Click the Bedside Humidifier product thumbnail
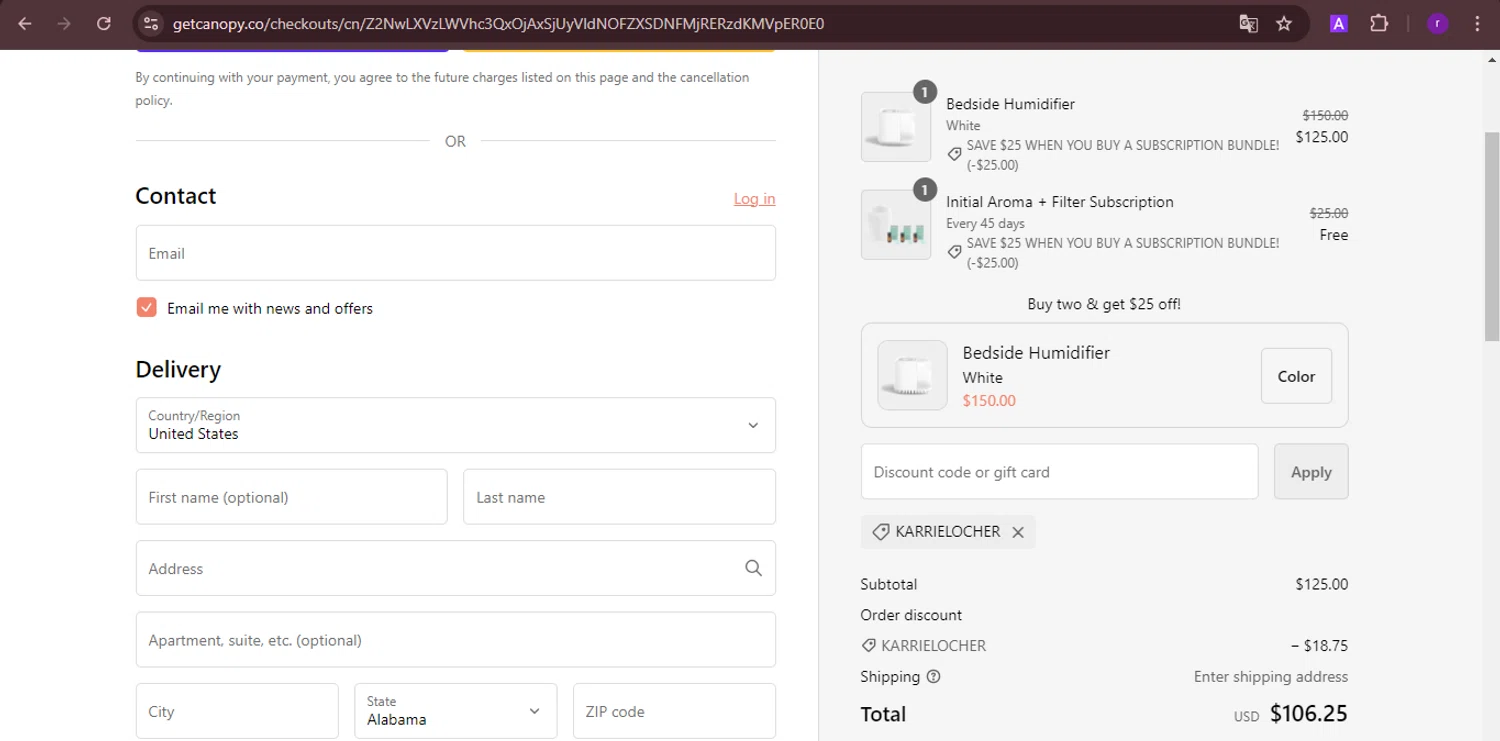 896,127
